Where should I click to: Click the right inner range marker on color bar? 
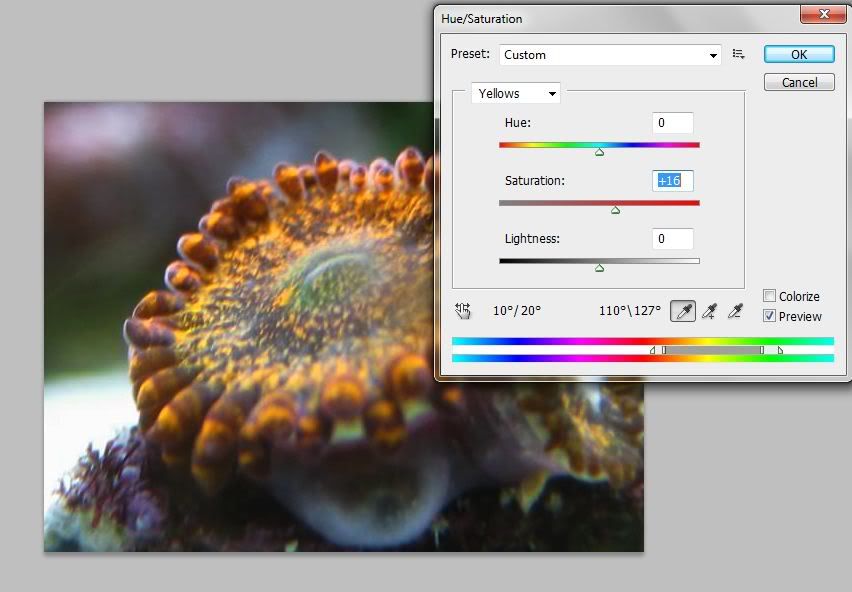click(762, 350)
